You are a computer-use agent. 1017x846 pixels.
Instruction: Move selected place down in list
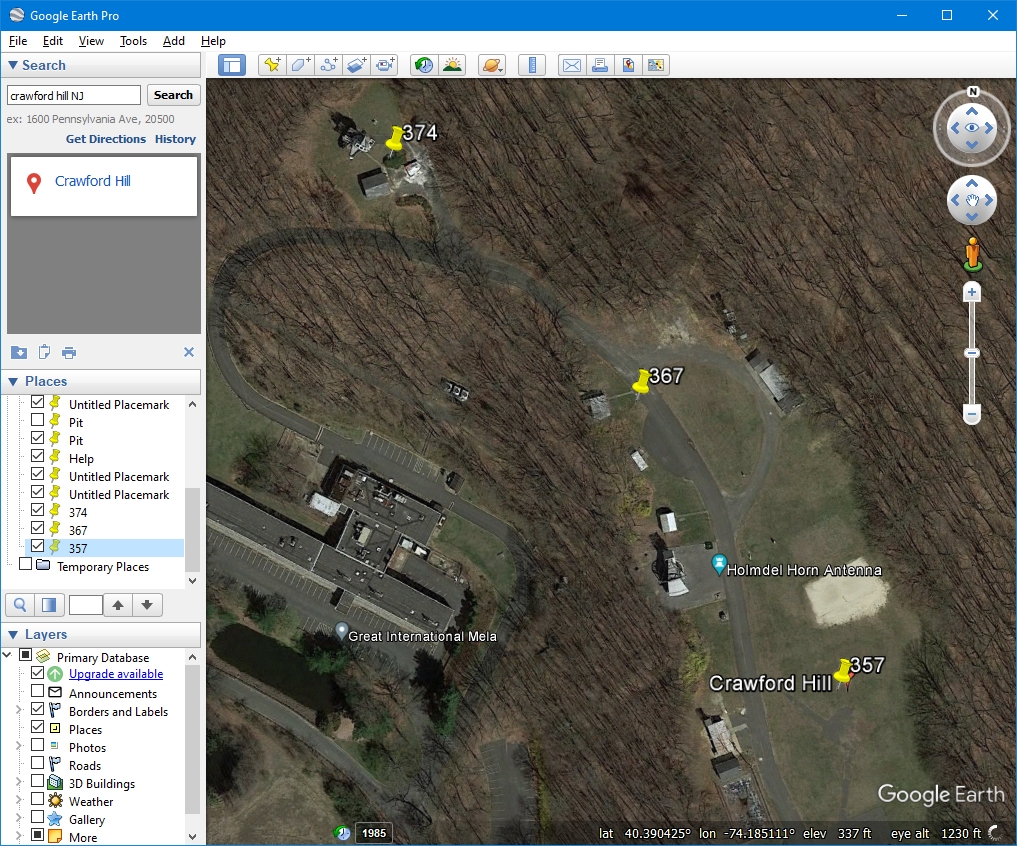point(147,605)
